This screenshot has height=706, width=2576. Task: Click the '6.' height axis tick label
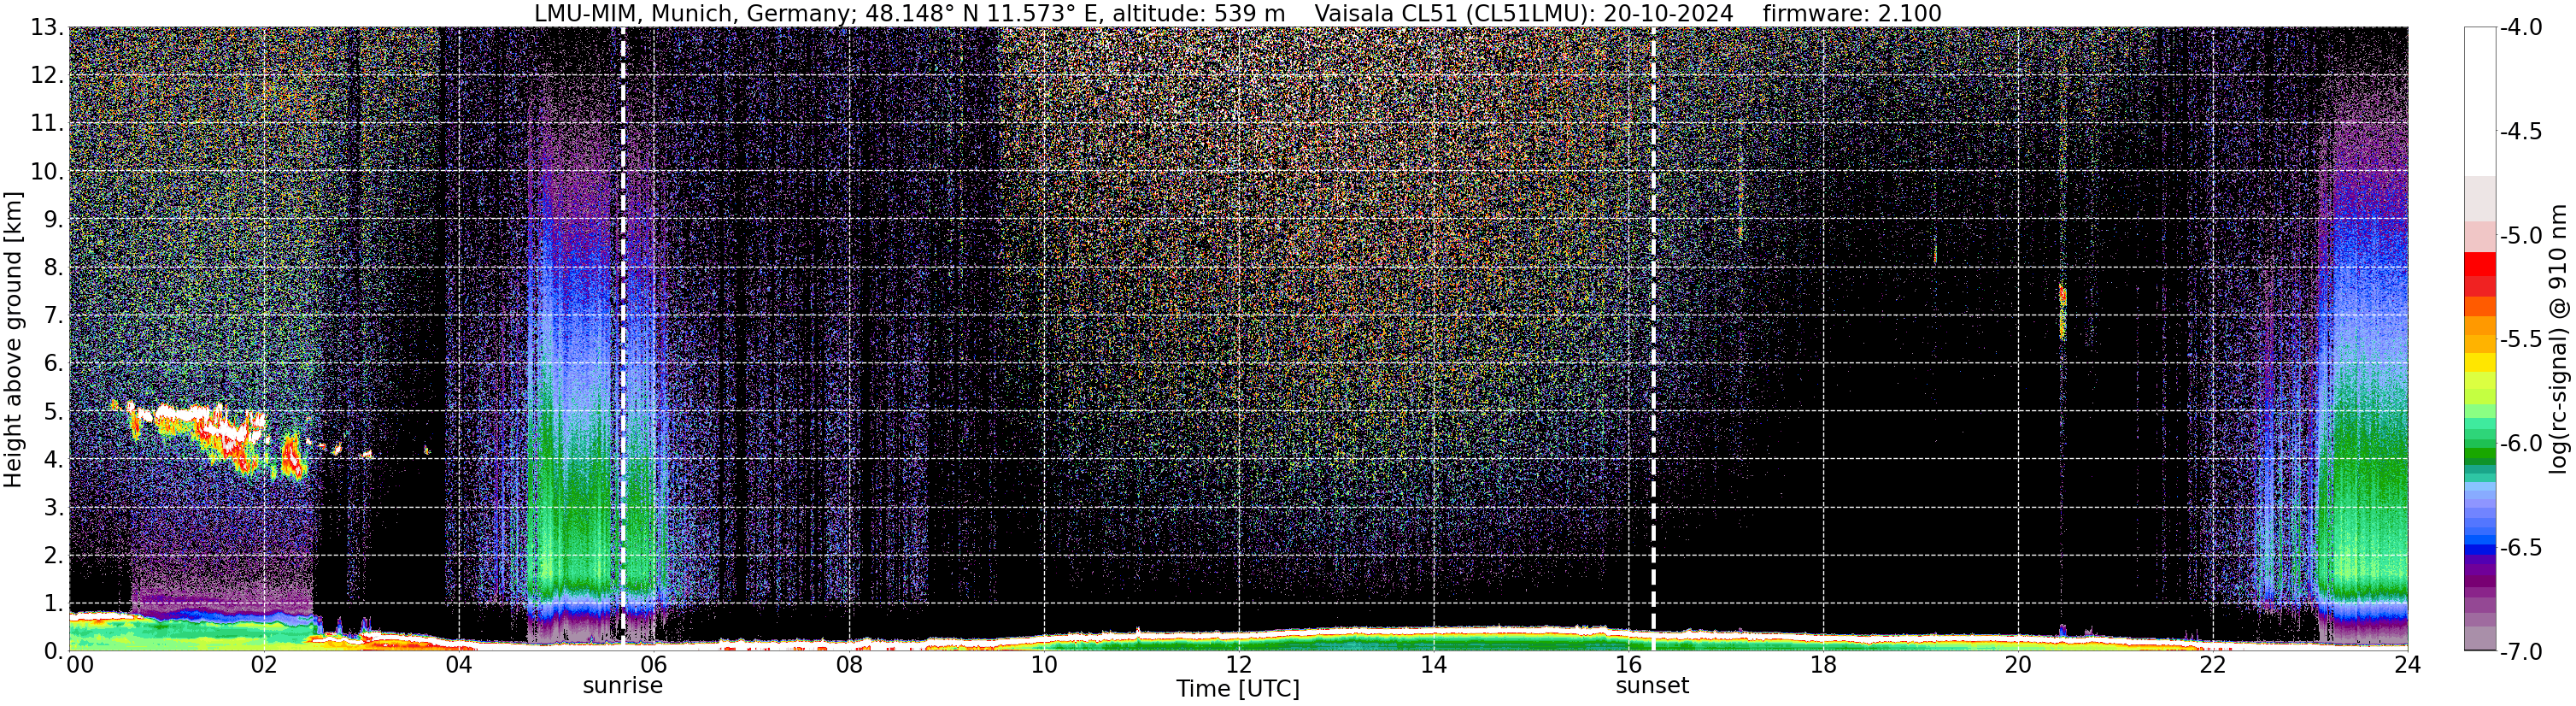click(54, 363)
